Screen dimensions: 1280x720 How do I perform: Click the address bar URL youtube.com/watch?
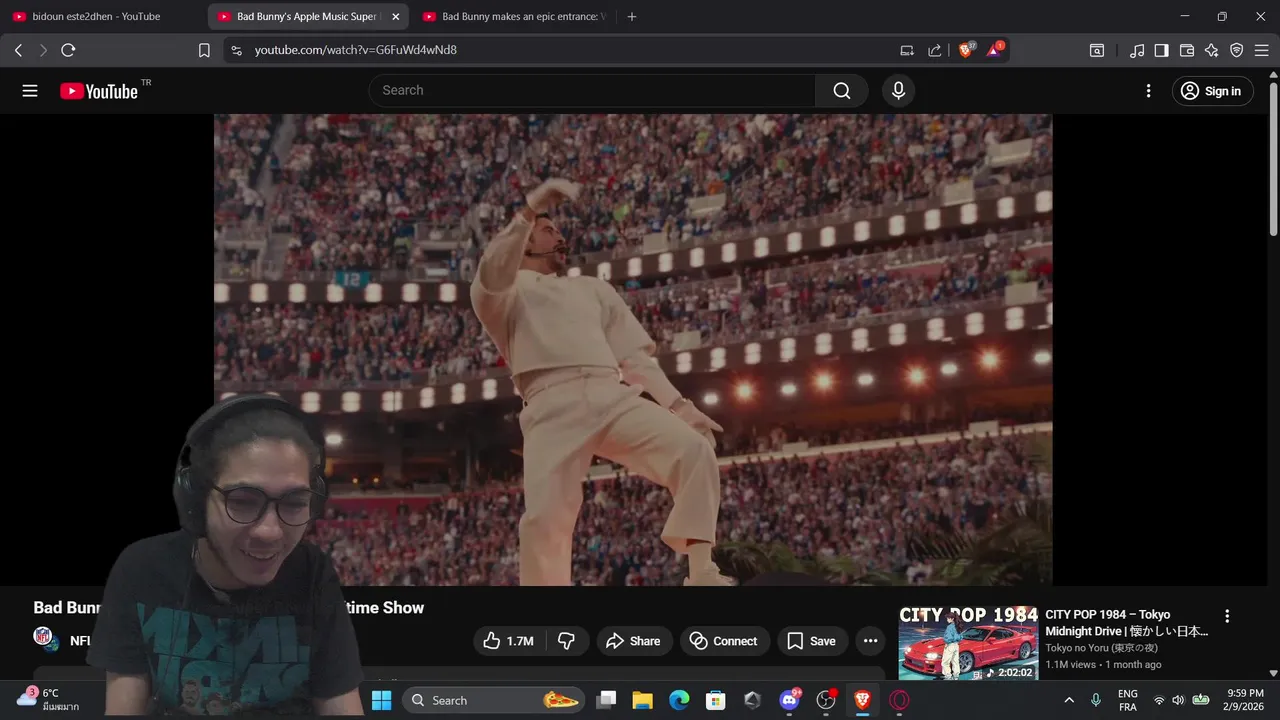pos(355,50)
